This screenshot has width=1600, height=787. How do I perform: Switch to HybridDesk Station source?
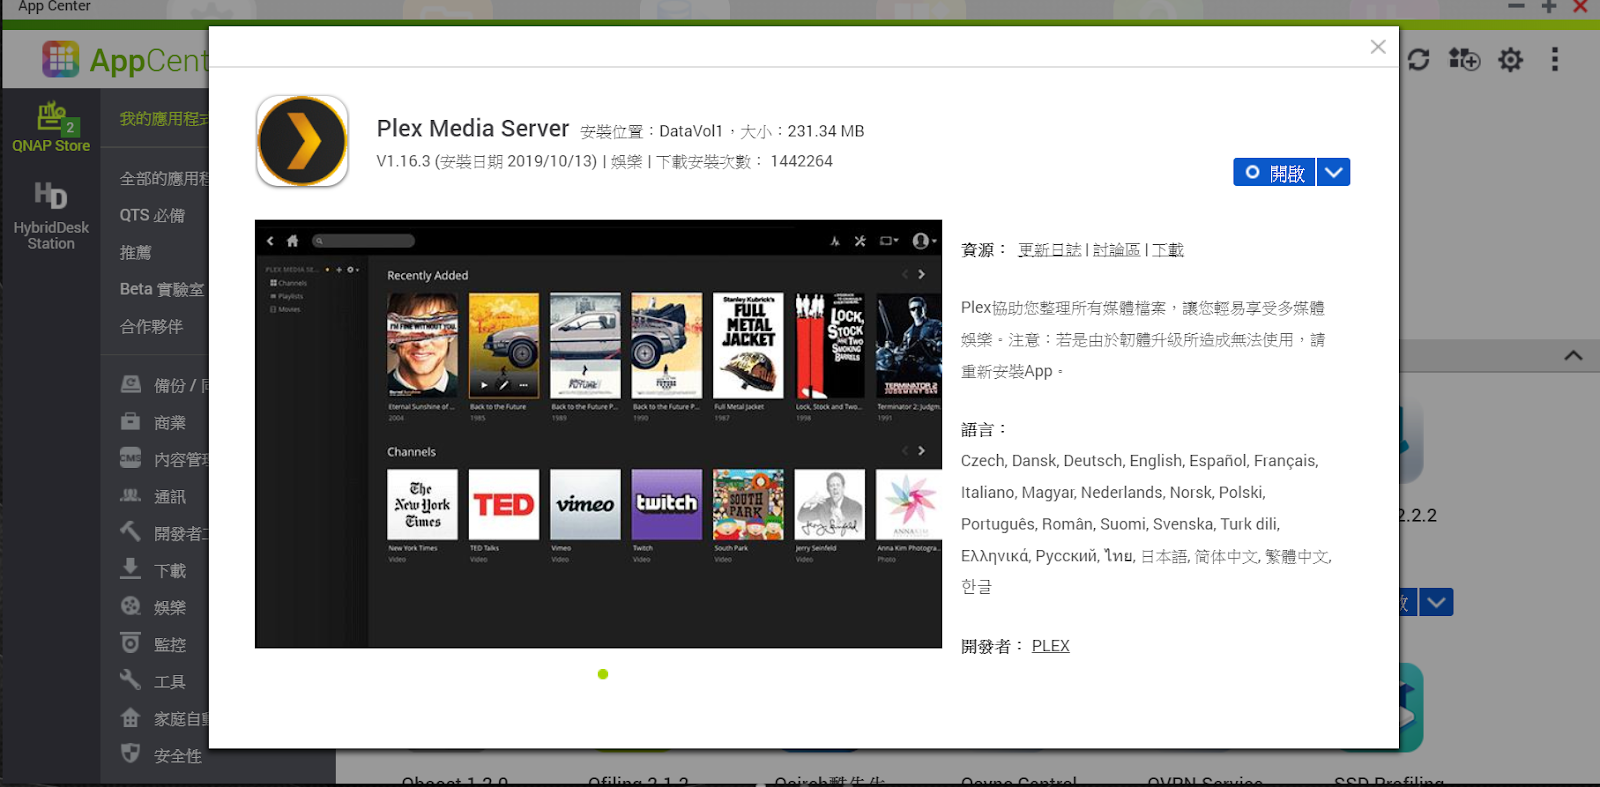click(x=51, y=215)
